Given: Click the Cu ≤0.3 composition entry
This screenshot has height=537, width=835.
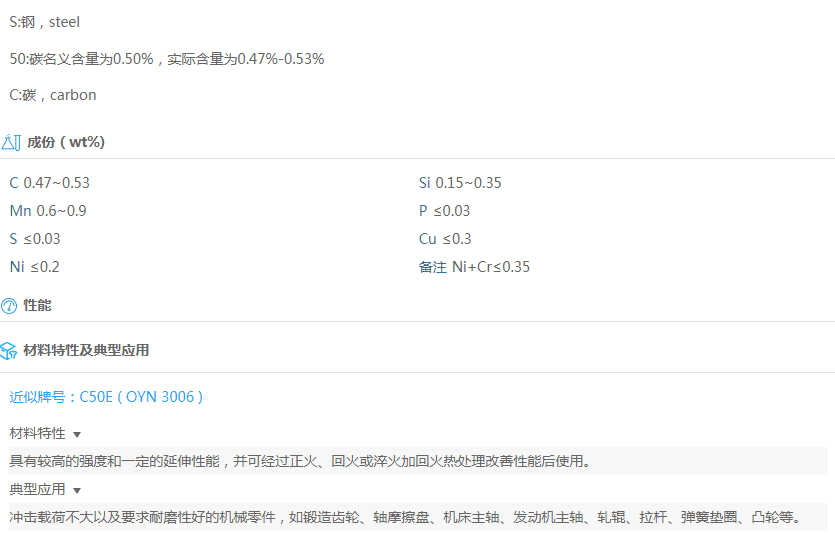Looking at the screenshot, I should 445,239.
